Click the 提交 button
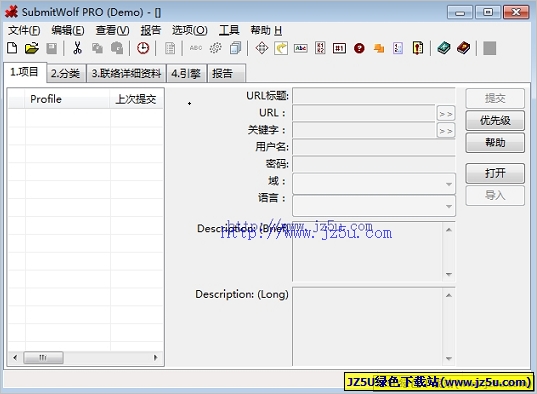This screenshot has height=394, width=537. pyautogui.click(x=495, y=98)
